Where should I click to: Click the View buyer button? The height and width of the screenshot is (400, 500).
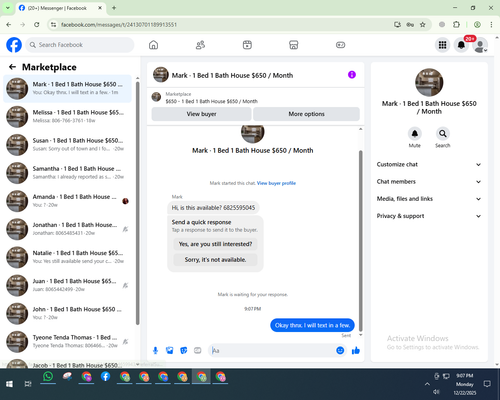point(201,114)
